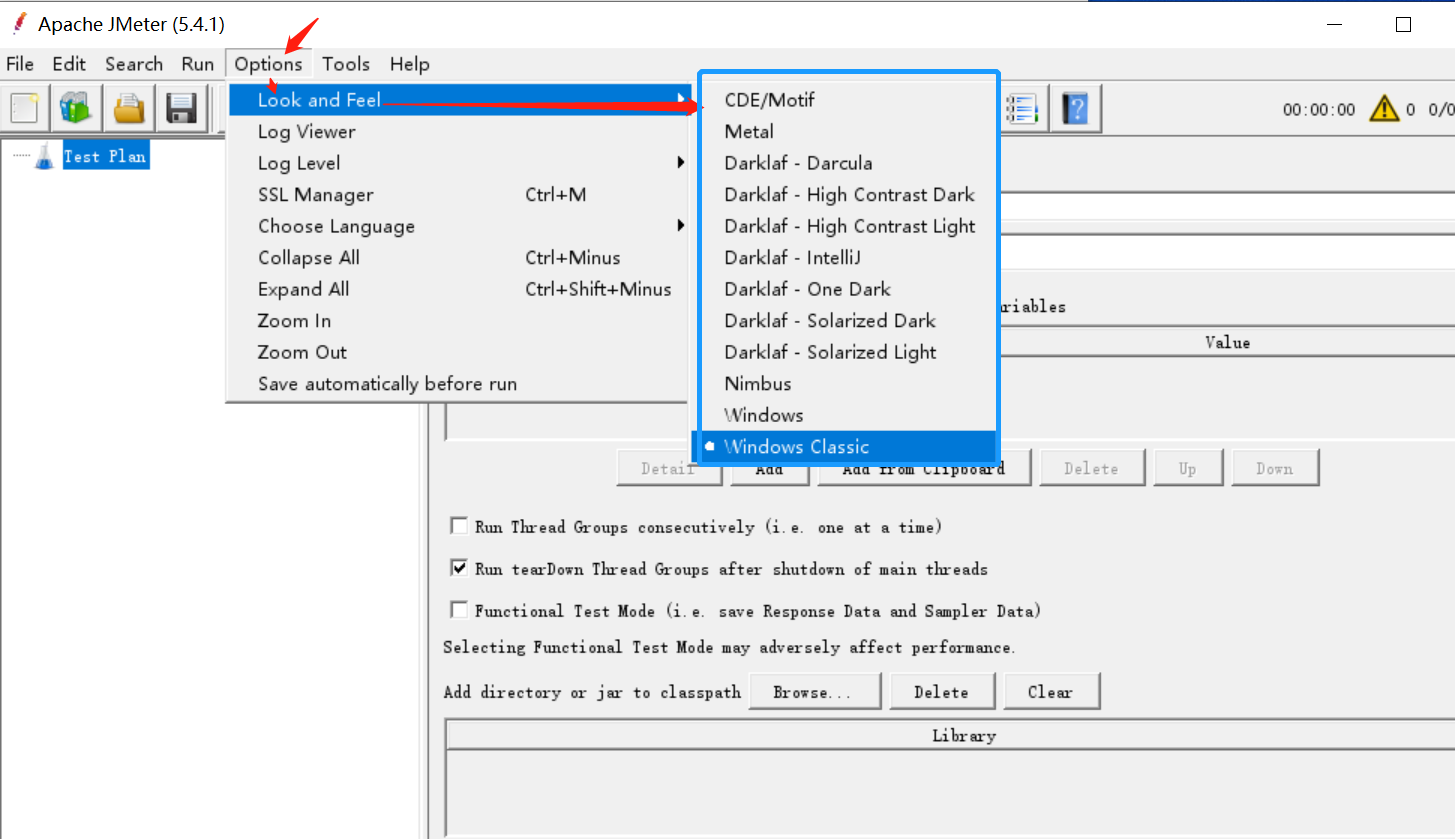1455x839 pixels.
Task: Click the New test plan toolbar icon
Action: (x=25, y=108)
